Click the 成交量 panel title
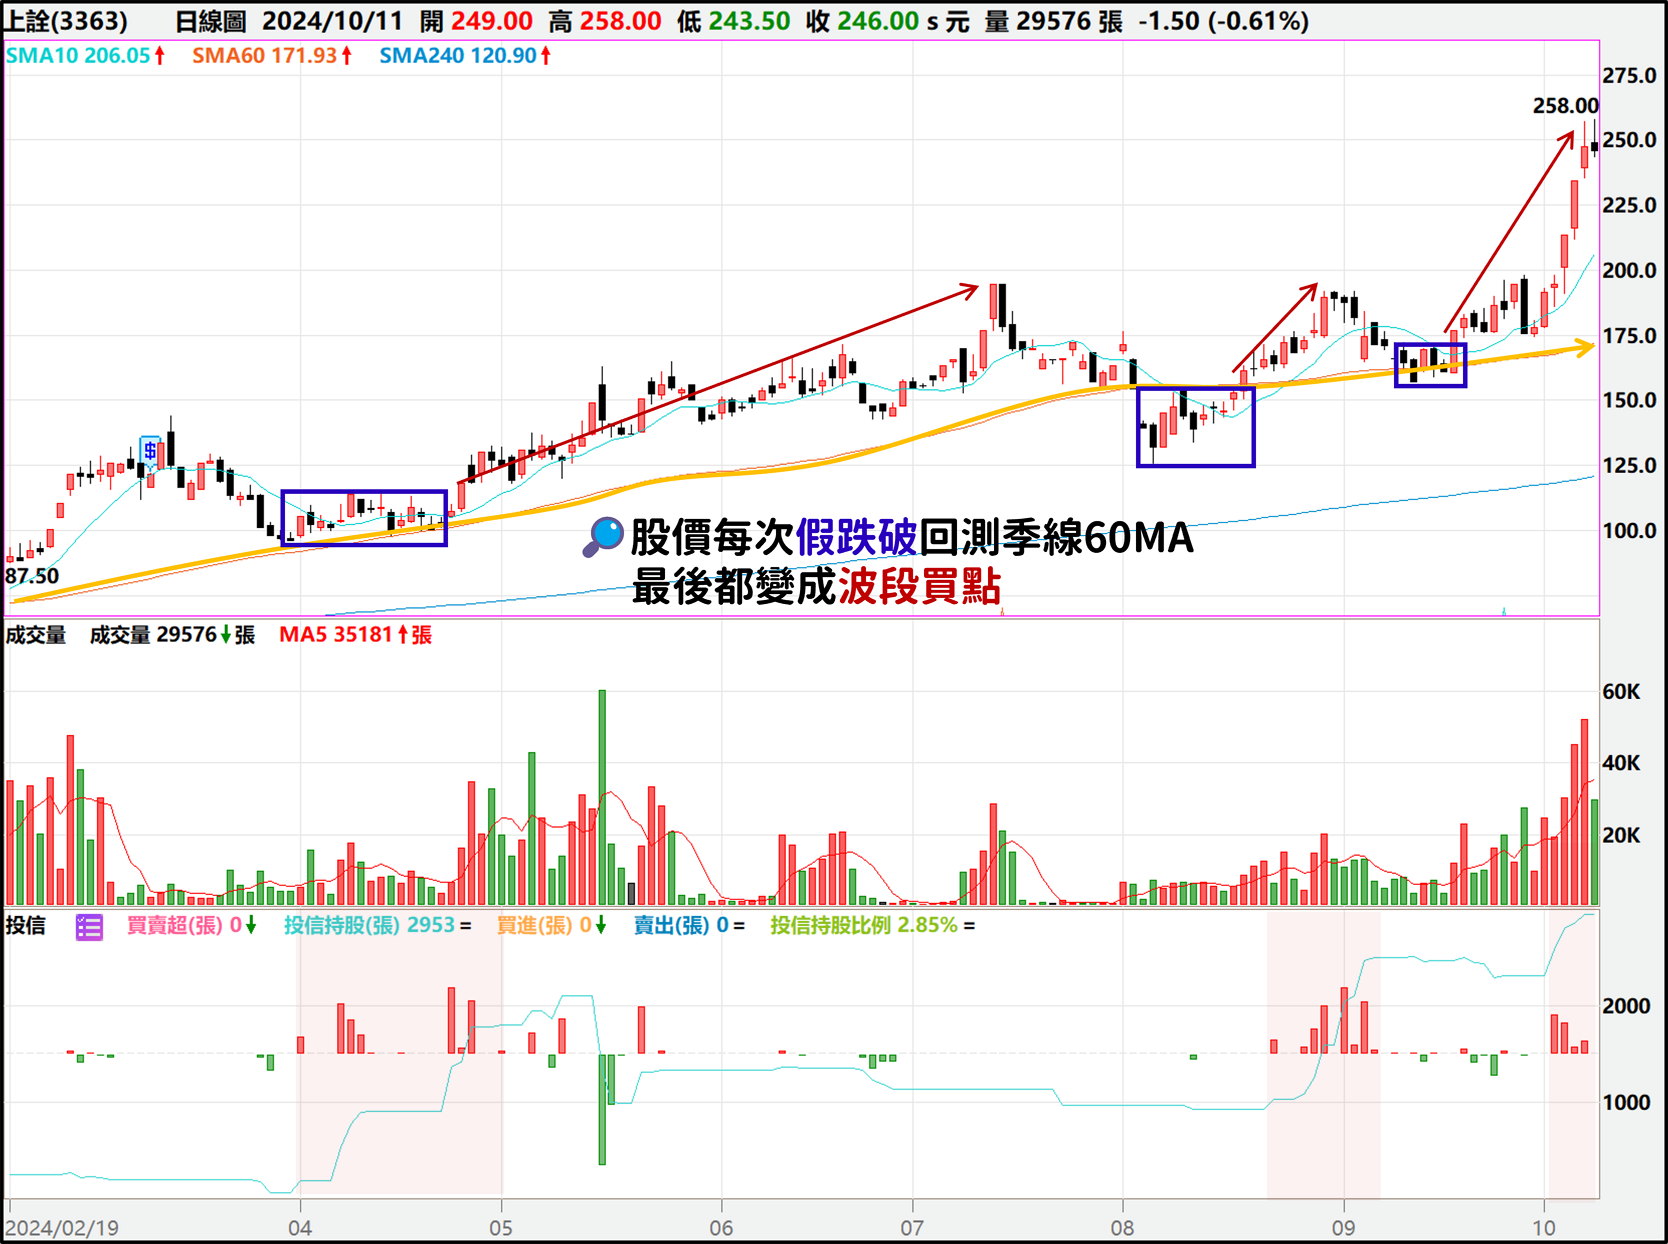This screenshot has width=1668, height=1244. [36, 635]
